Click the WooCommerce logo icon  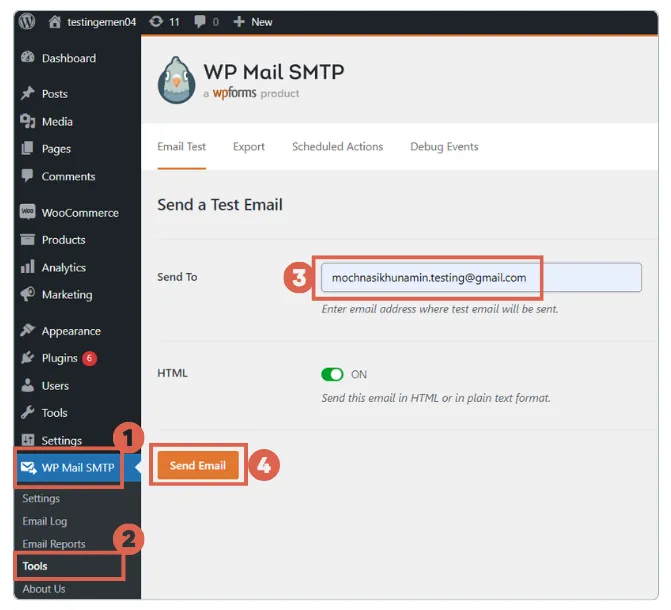27,212
